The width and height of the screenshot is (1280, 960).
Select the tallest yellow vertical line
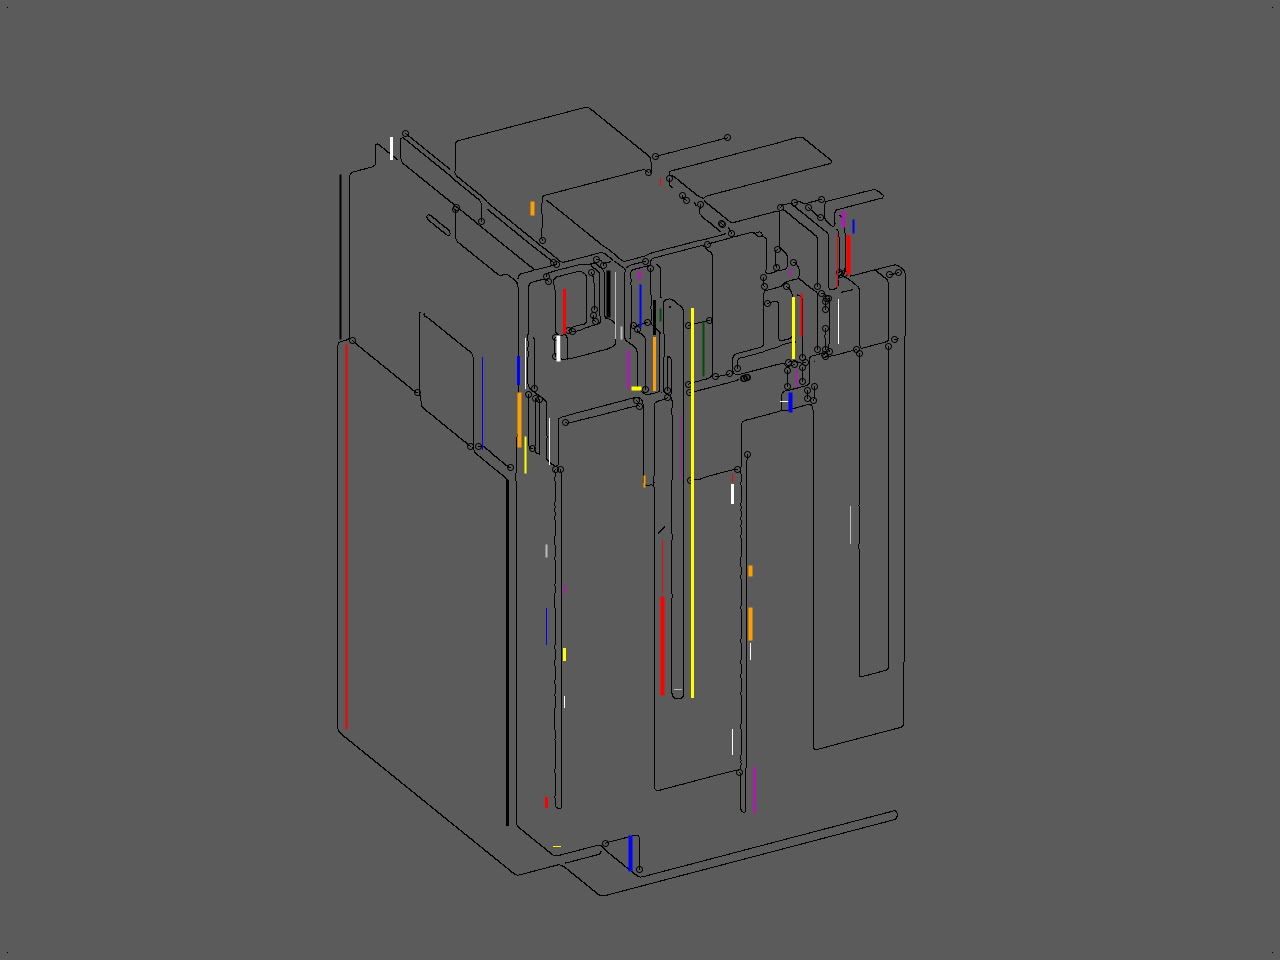point(692,503)
